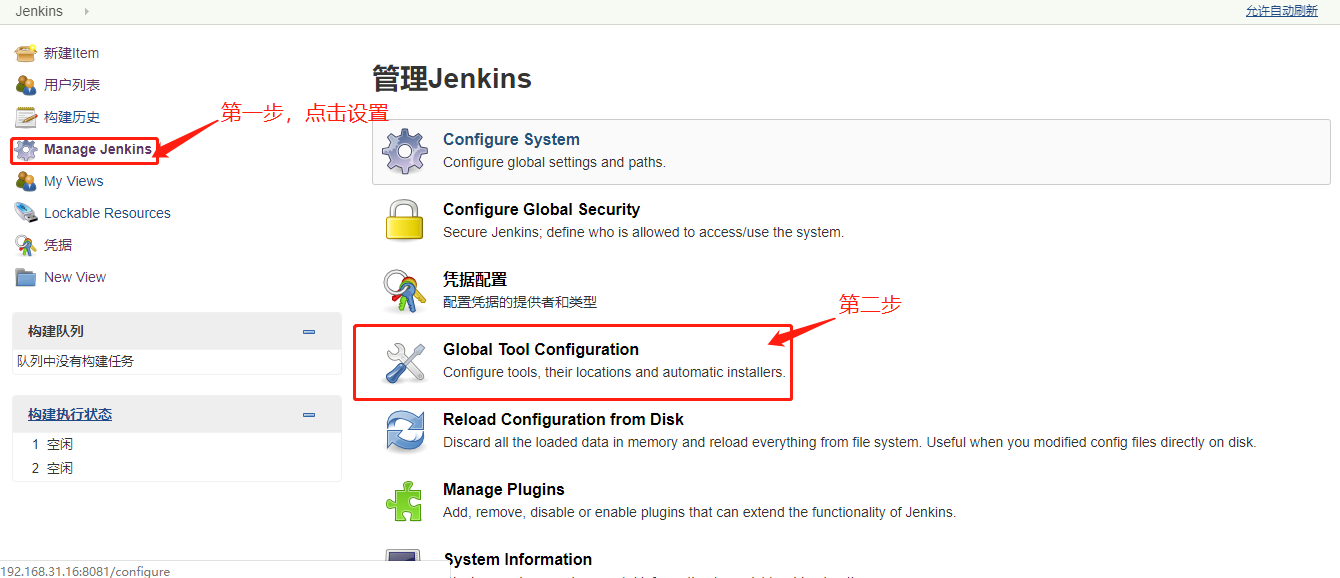1340x578 pixels.
Task: Click the 'Secure Jenkins; define who is allowed' description
Action: coord(643,232)
